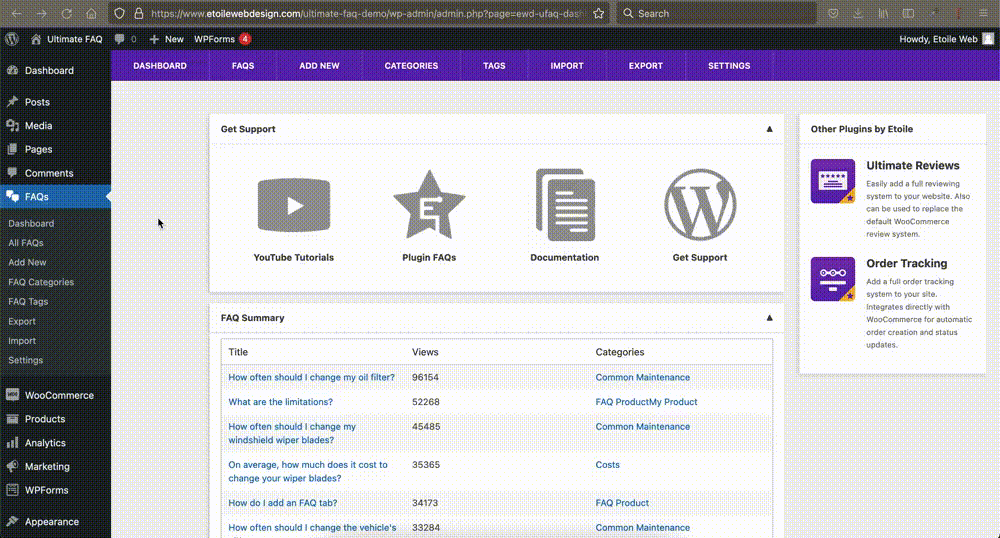Open the comments bubble in admin bar
Viewport: 1000px width, 538px height.
coord(119,39)
